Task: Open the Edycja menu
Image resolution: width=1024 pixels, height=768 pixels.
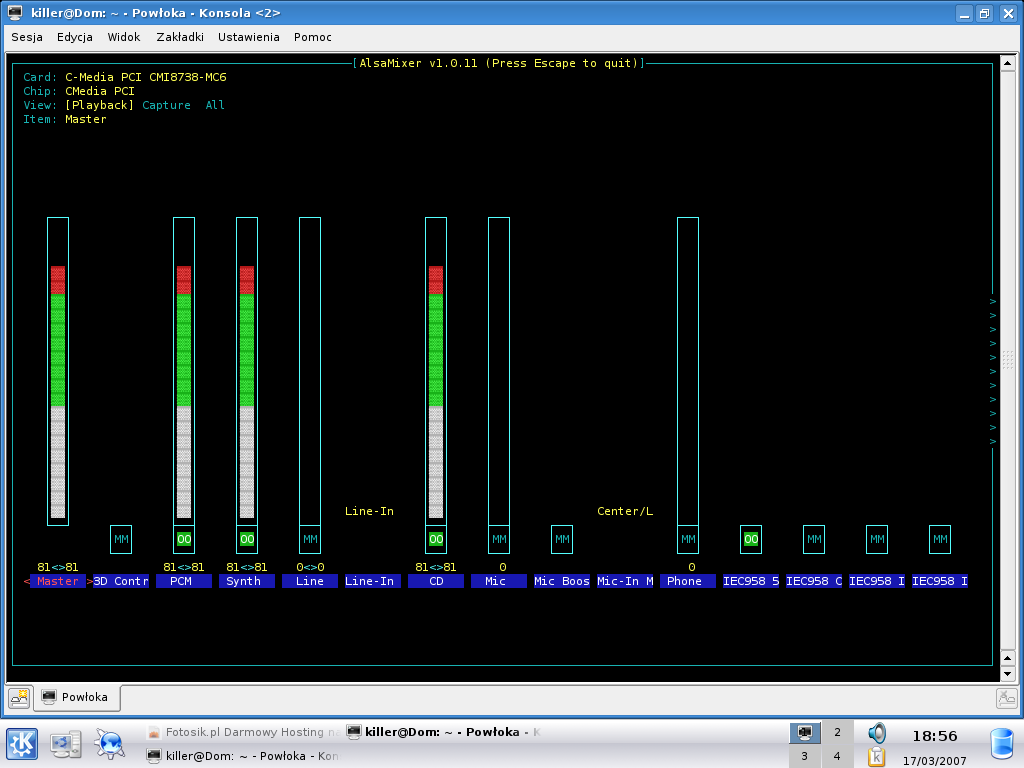Action: click(x=74, y=37)
